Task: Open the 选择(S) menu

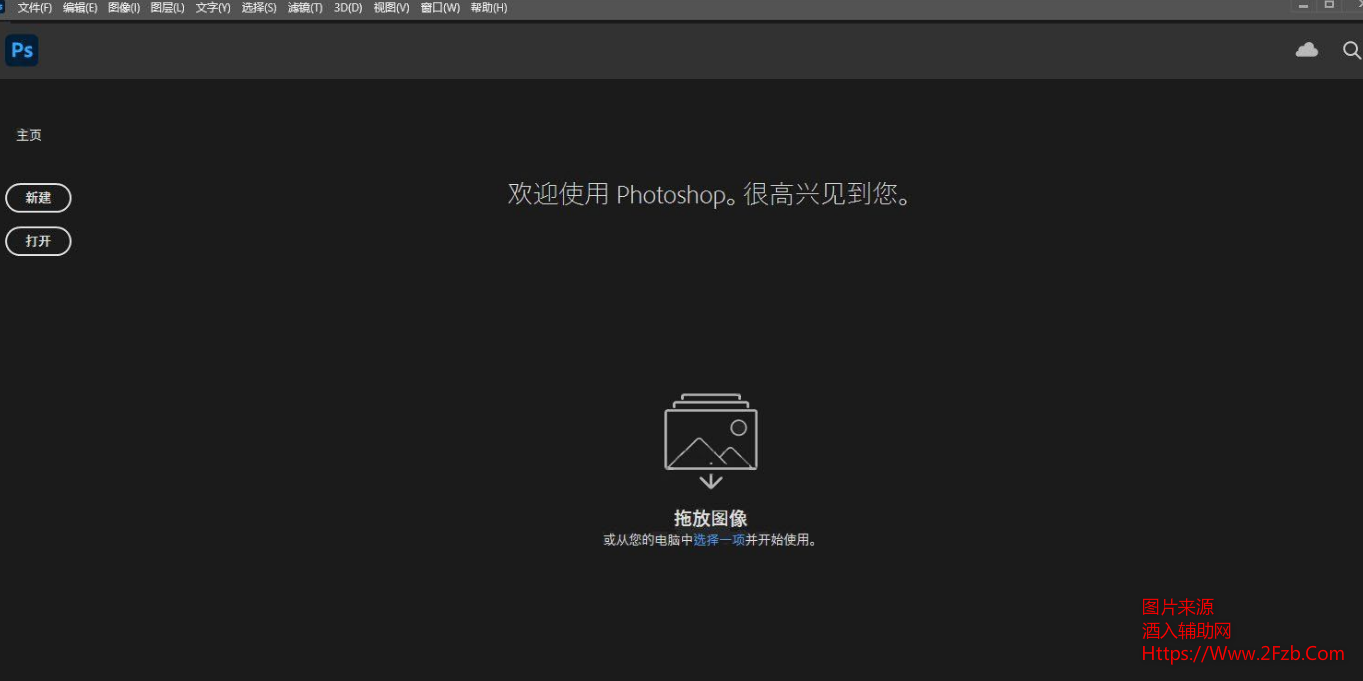Action: [x=259, y=8]
